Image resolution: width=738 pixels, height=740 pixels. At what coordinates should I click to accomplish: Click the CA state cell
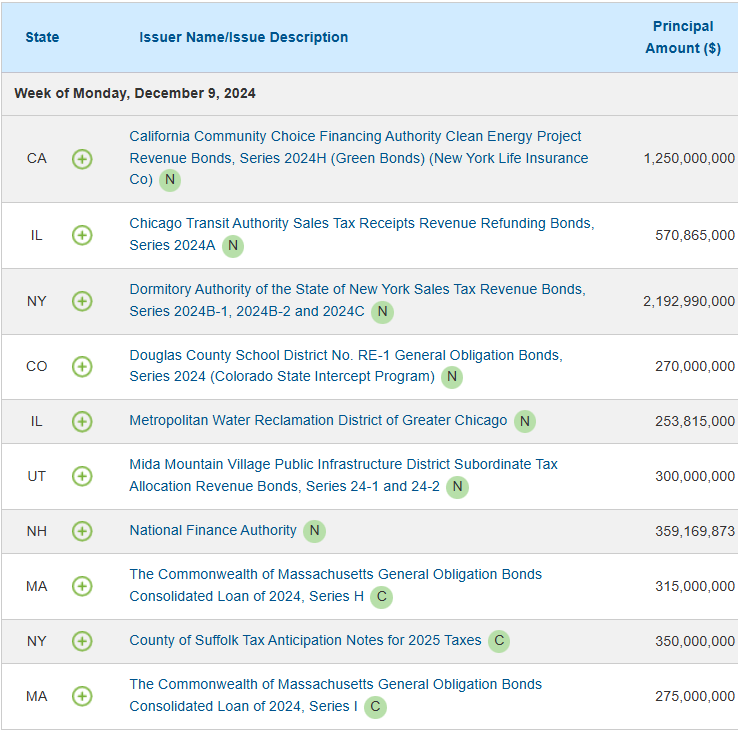(x=37, y=159)
